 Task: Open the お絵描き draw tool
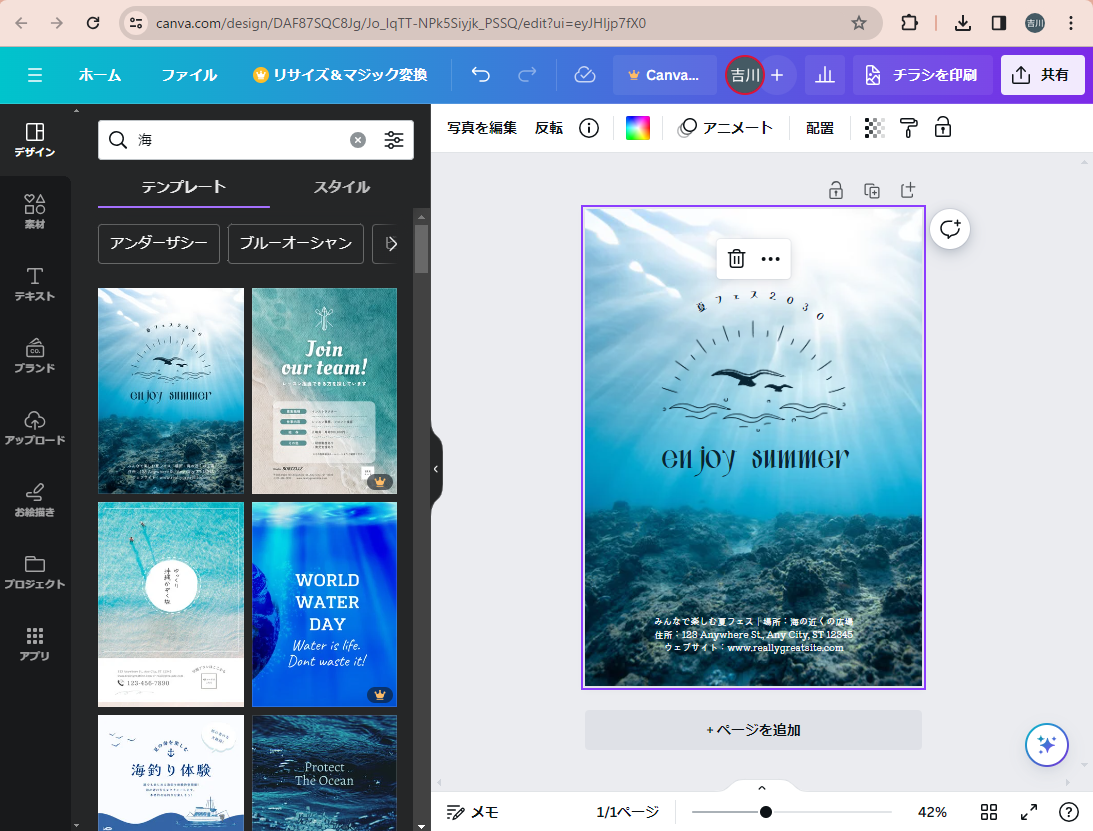pos(35,499)
